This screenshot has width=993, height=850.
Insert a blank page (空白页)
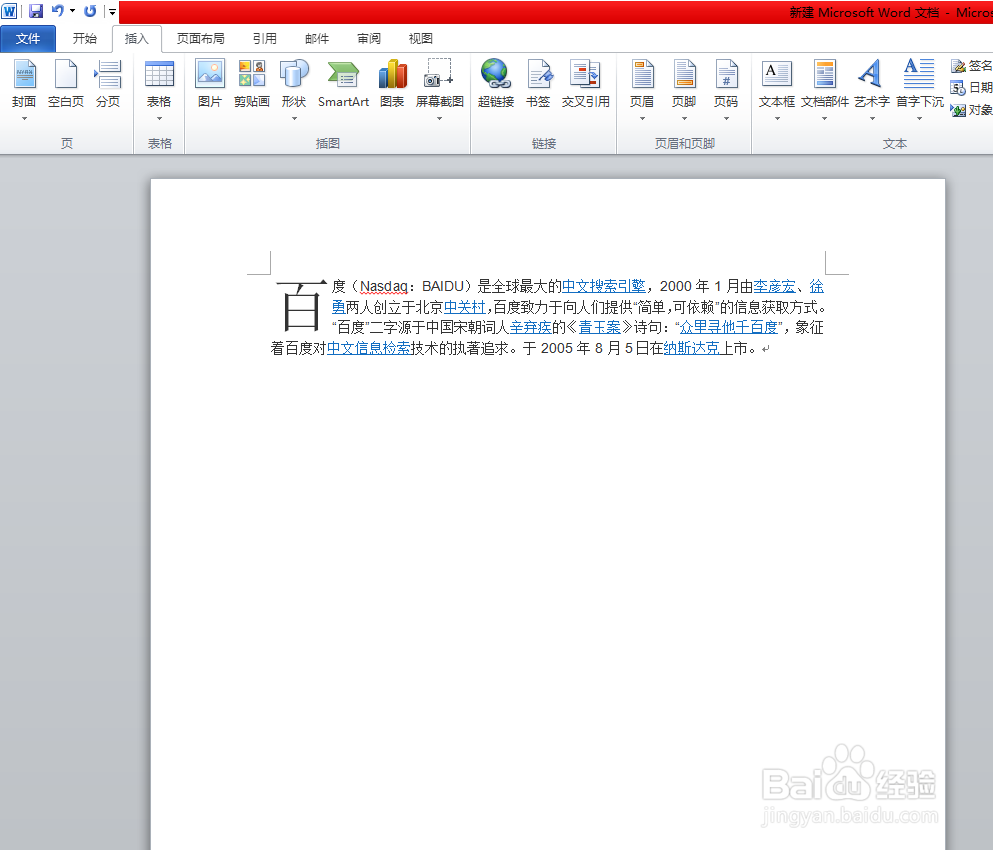65,83
